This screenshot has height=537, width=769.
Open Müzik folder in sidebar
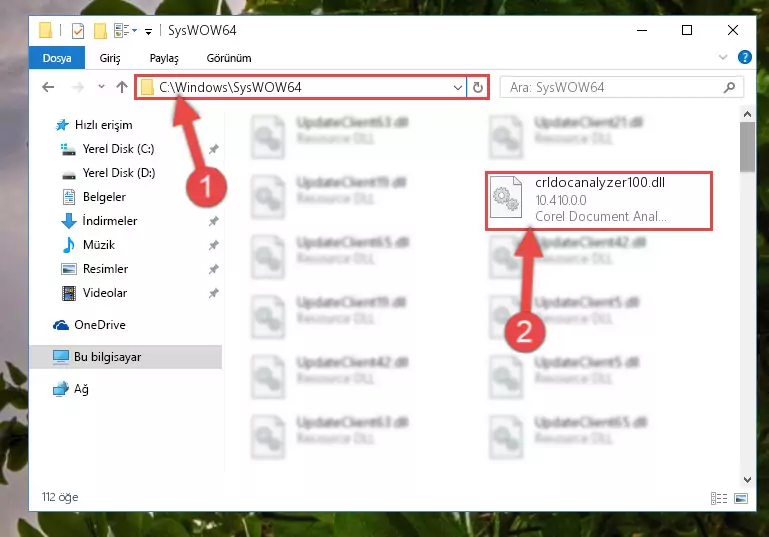[88, 245]
